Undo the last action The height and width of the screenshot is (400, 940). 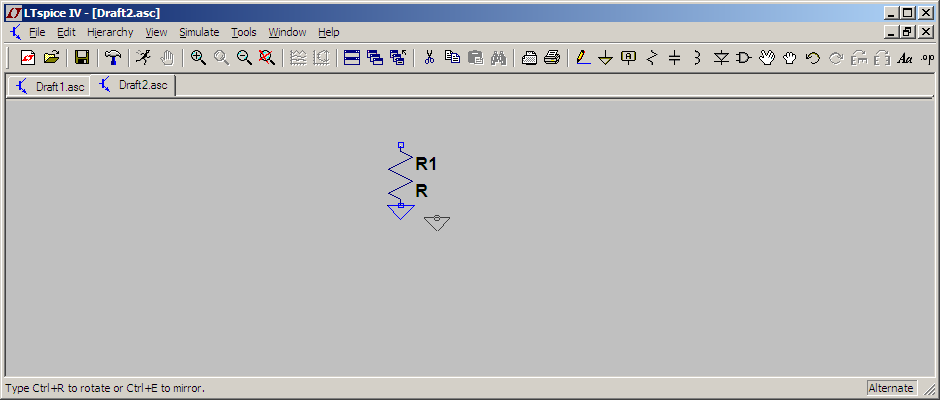coord(812,58)
